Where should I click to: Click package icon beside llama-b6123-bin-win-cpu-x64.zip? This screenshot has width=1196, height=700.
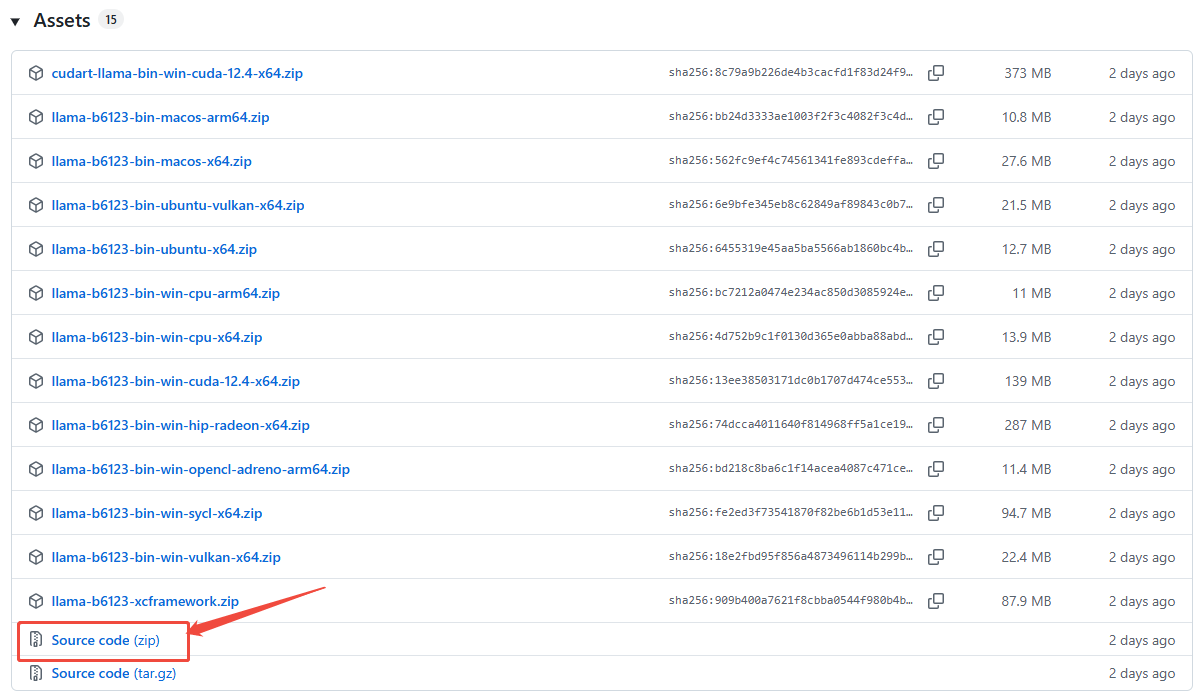pyautogui.click(x=36, y=337)
